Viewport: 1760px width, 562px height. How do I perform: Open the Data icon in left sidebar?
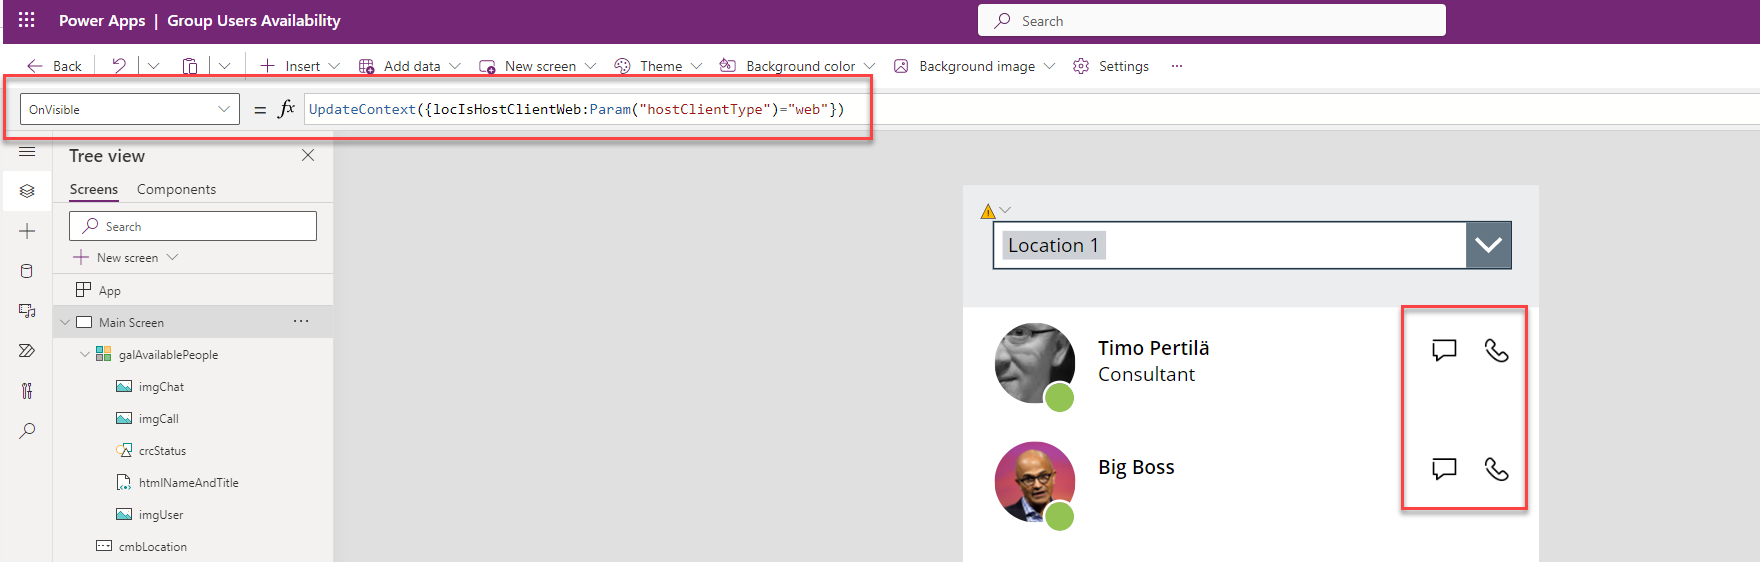(x=27, y=271)
